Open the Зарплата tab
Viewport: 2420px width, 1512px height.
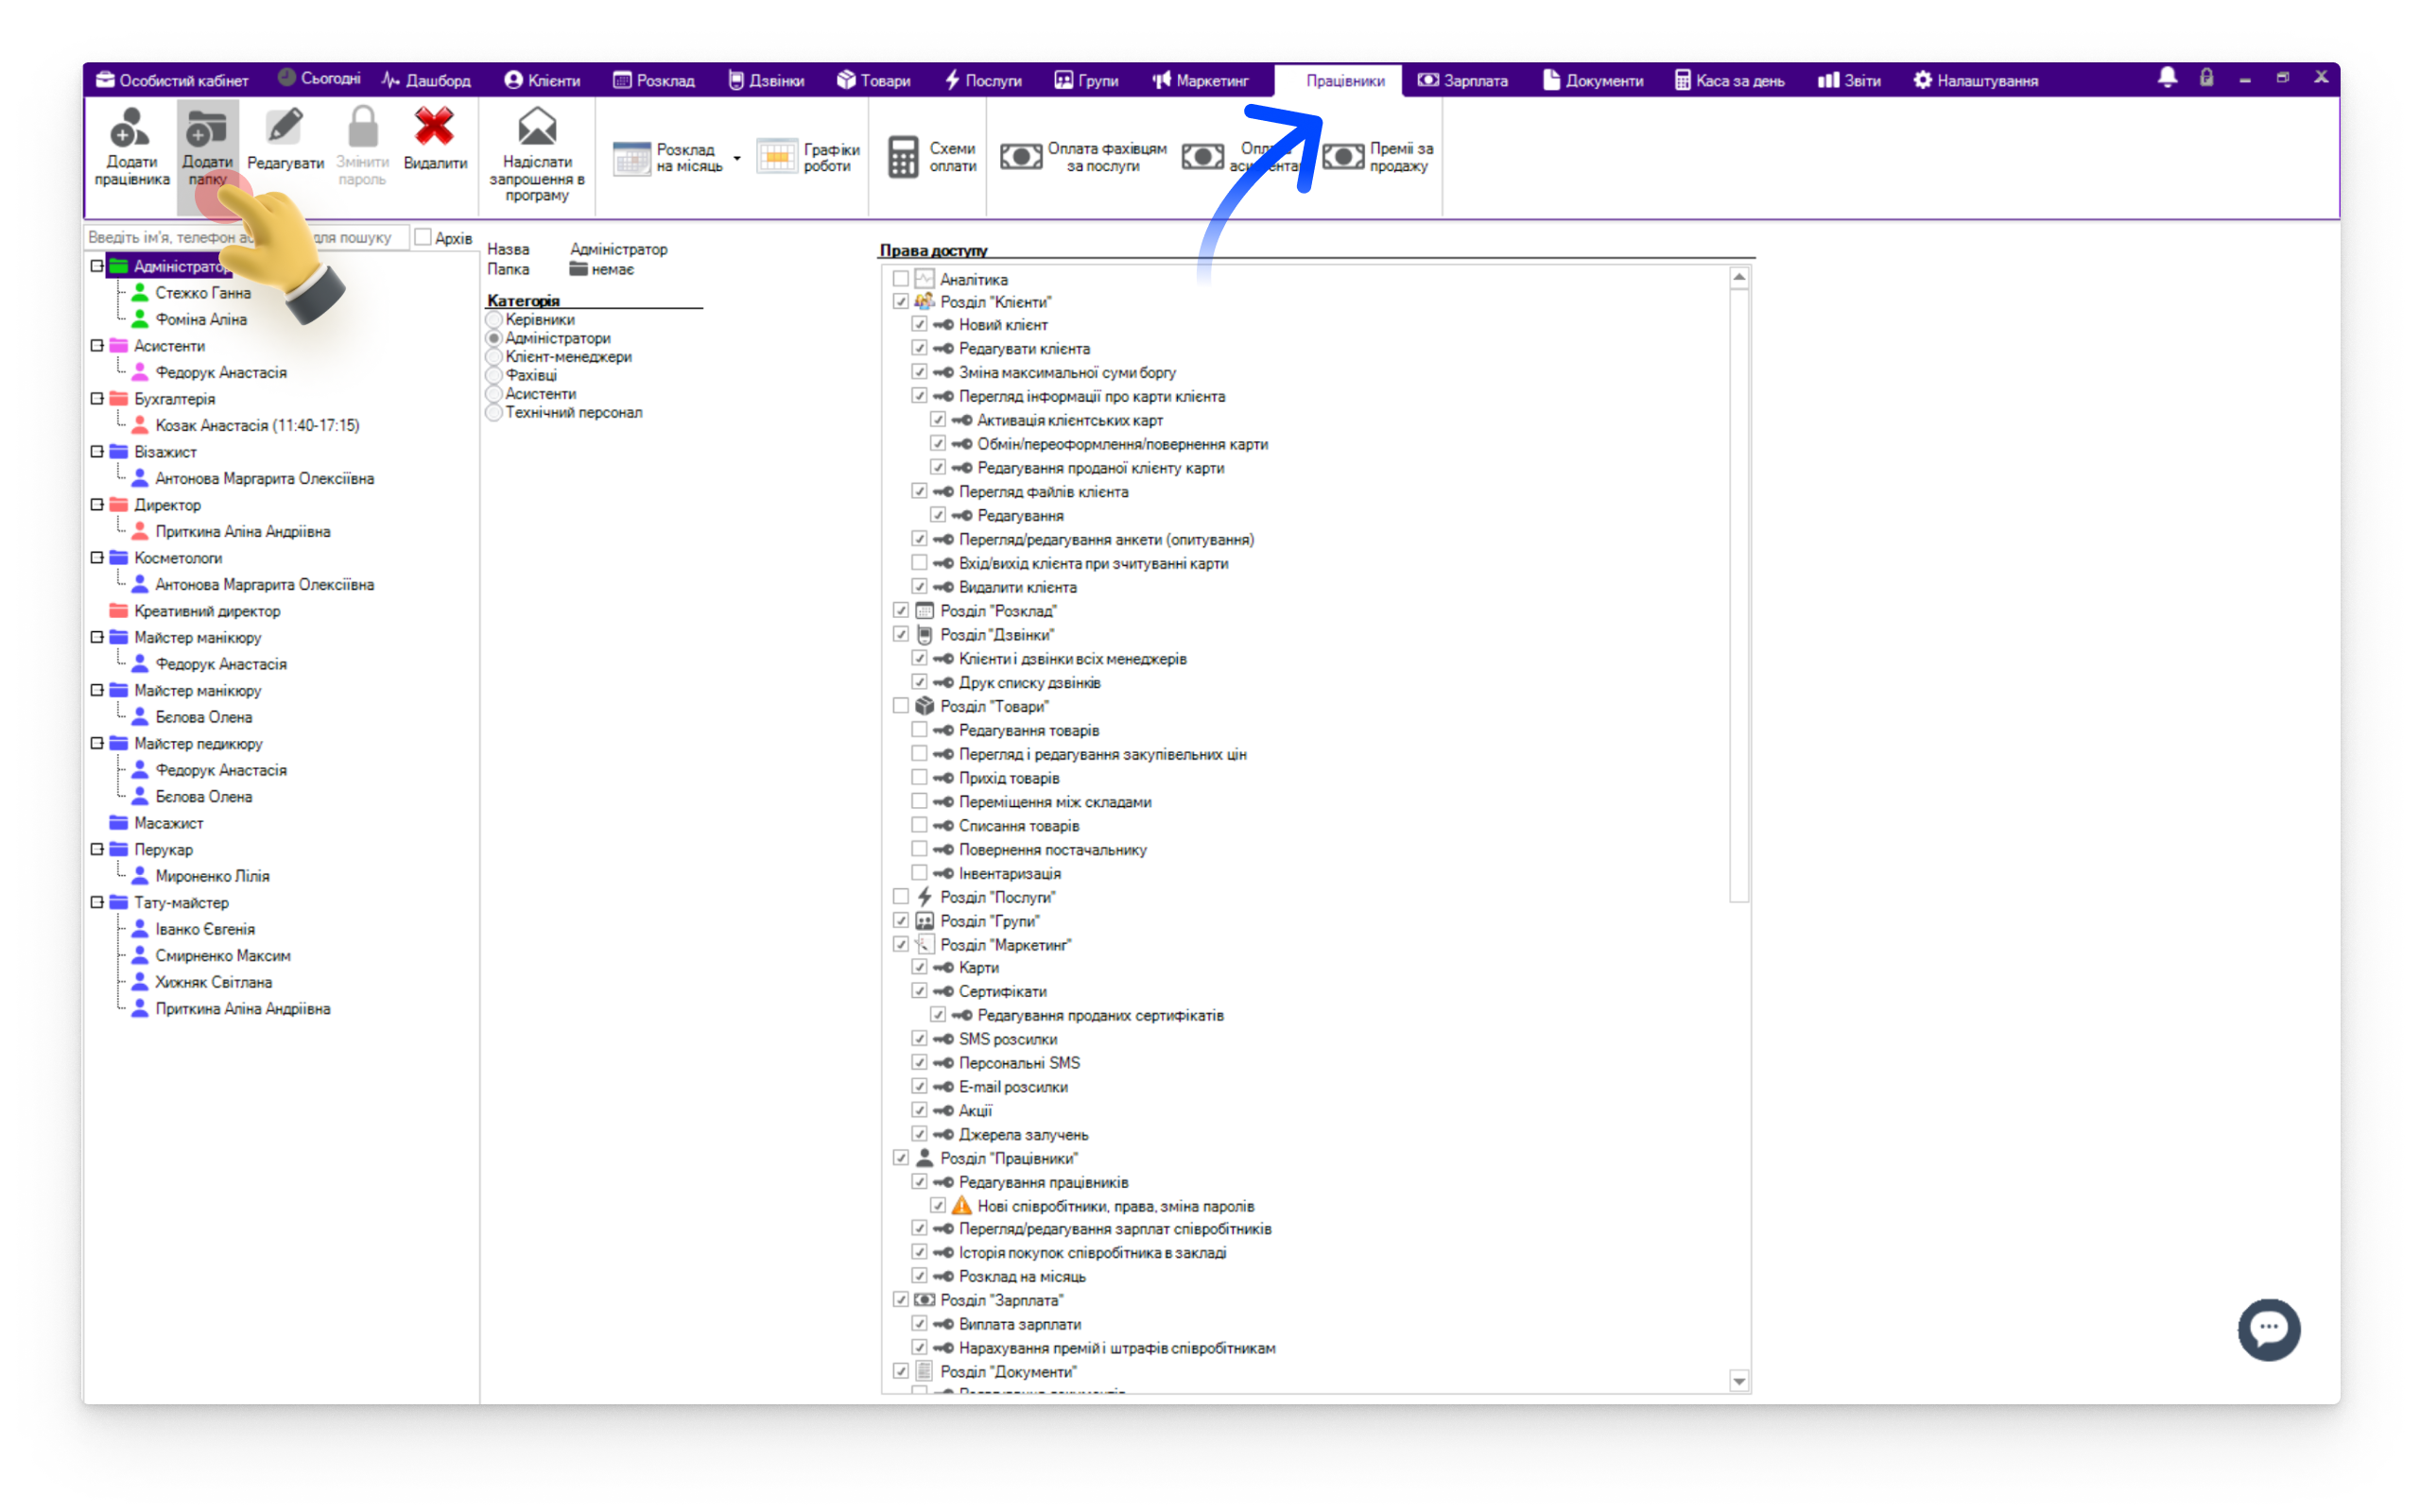pyautogui.click(x=1462, y=80)
